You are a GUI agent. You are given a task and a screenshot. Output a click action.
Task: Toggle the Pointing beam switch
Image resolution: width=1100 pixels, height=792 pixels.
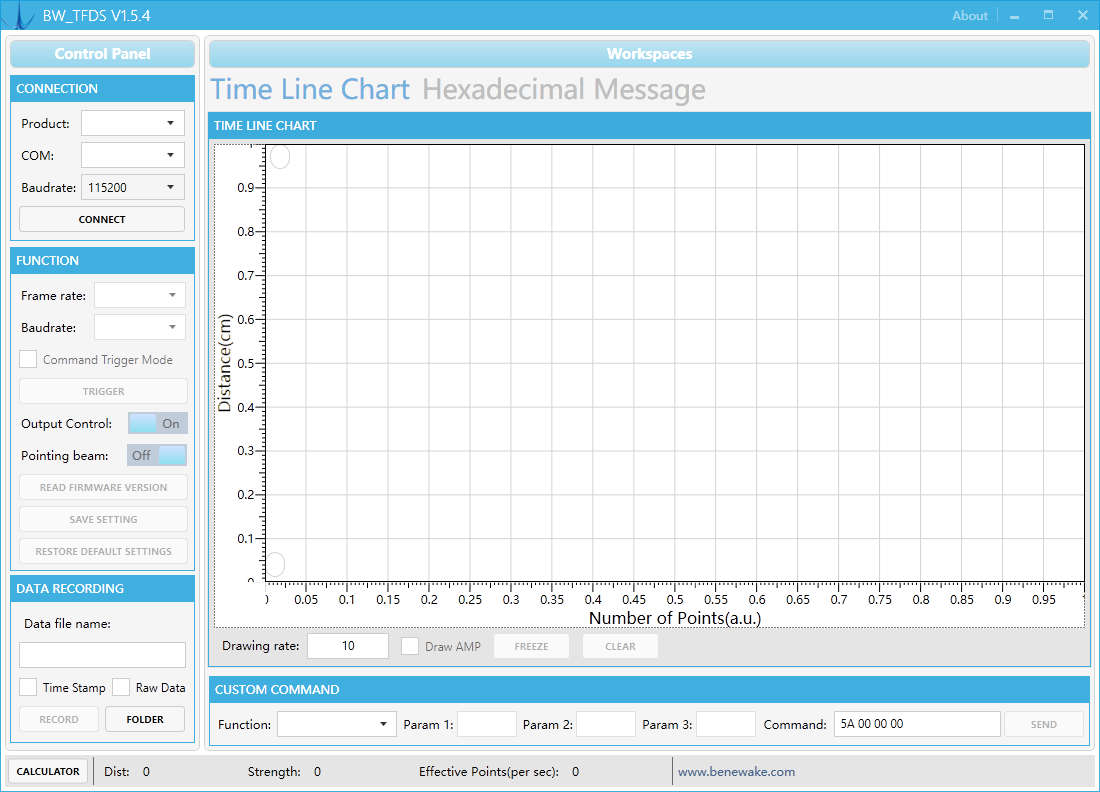157,455
